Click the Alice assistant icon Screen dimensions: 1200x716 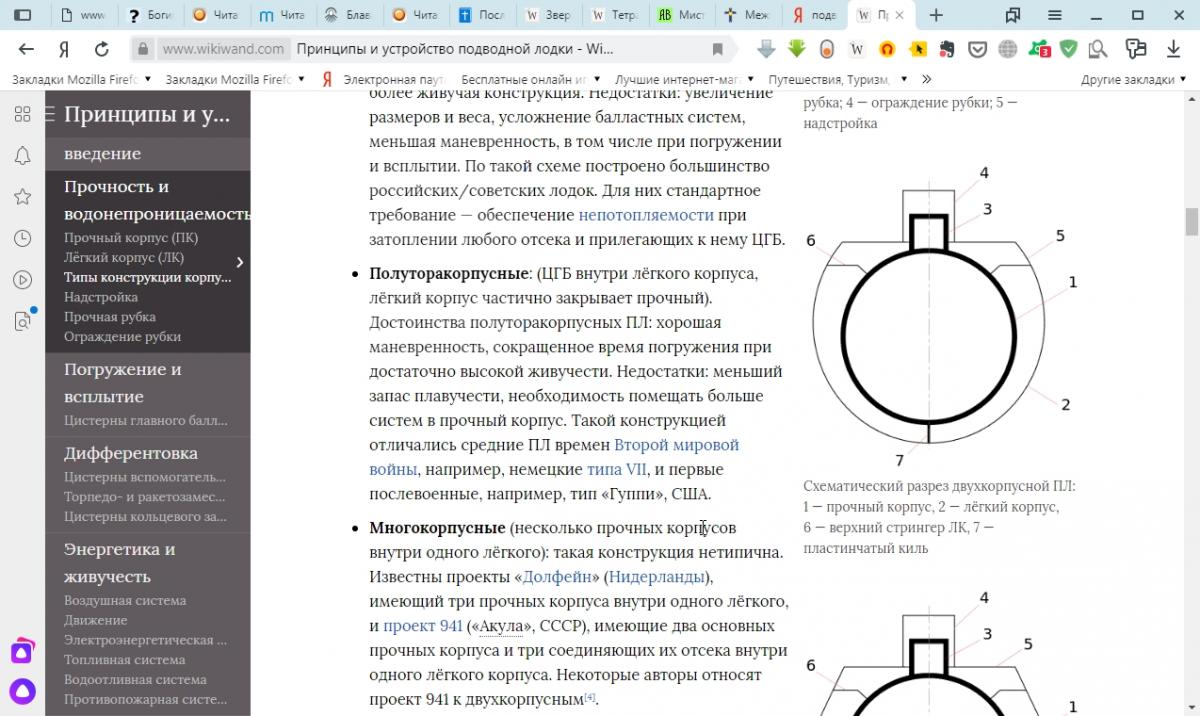(x=22, y=691)
